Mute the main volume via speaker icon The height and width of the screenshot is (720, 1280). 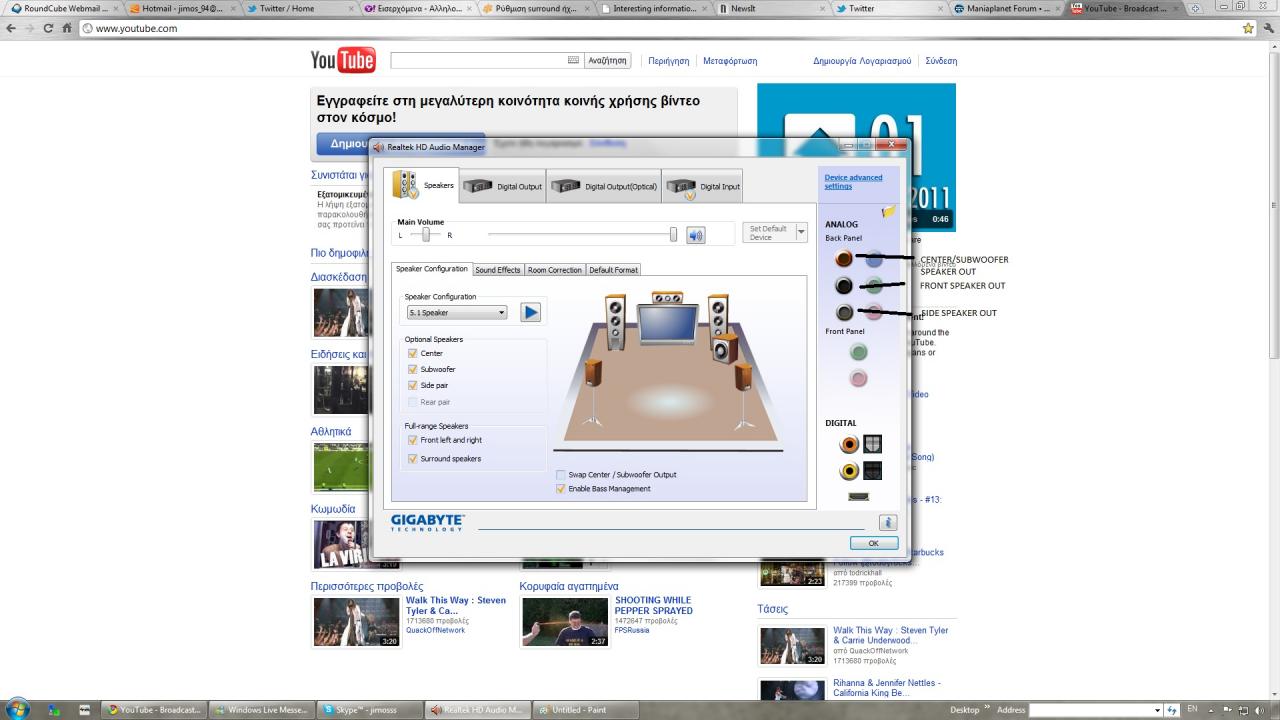[696, 235]
